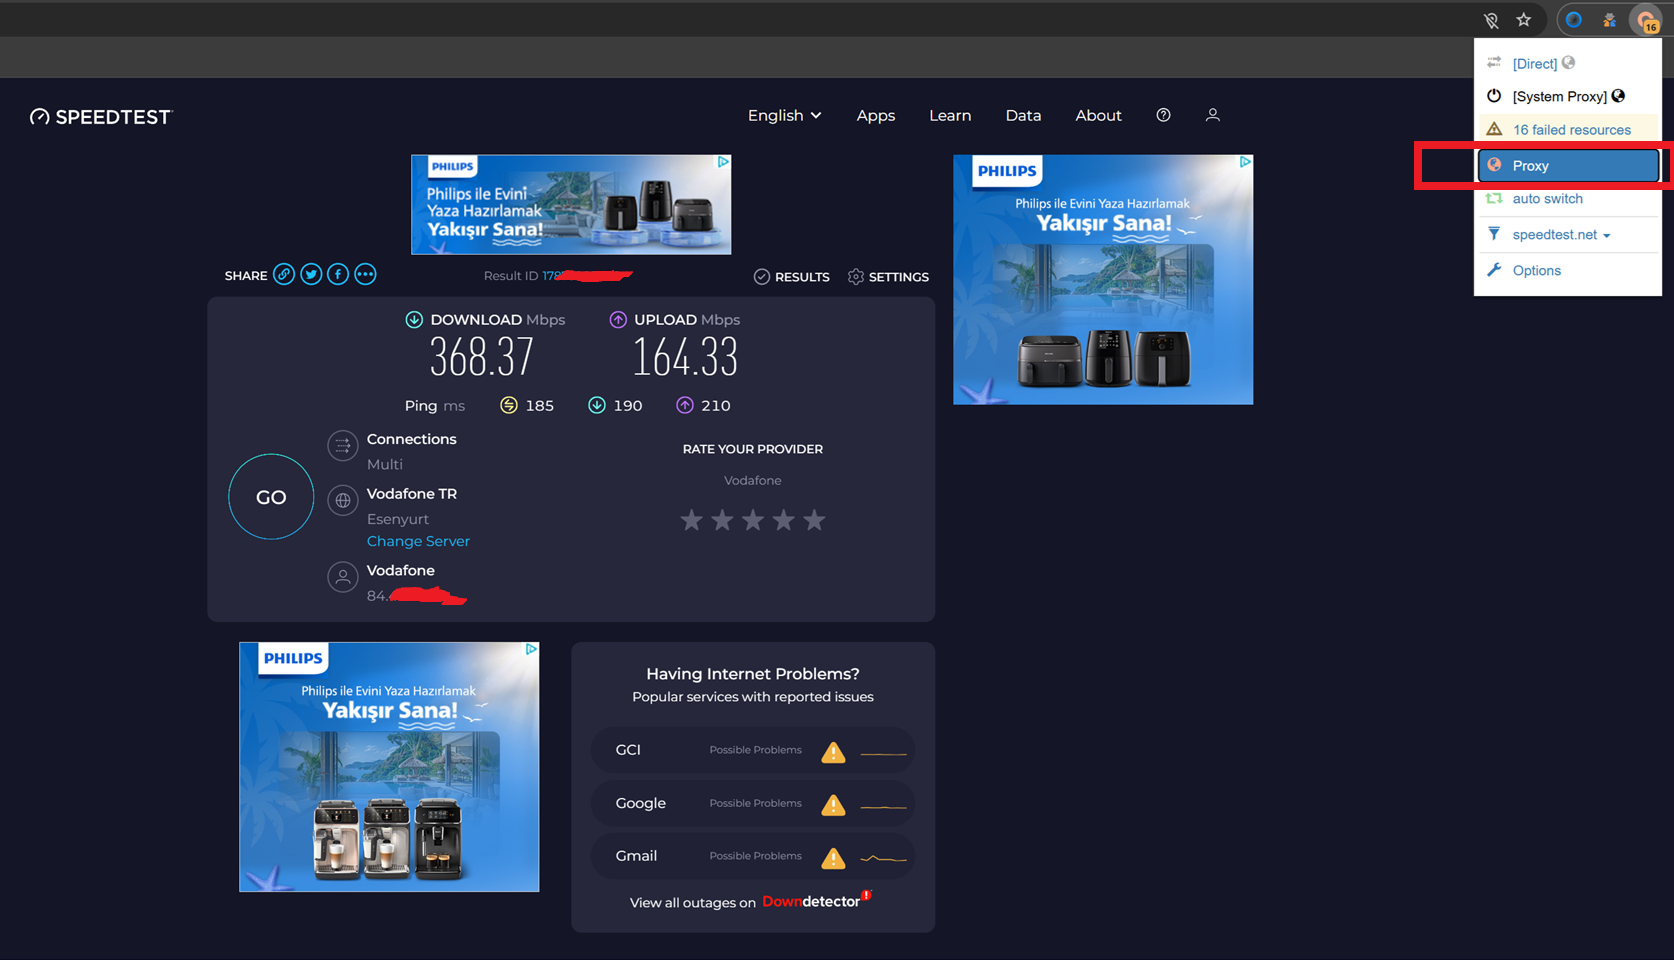Click the location blocked icon in address bar

(x=1491, y=20)
